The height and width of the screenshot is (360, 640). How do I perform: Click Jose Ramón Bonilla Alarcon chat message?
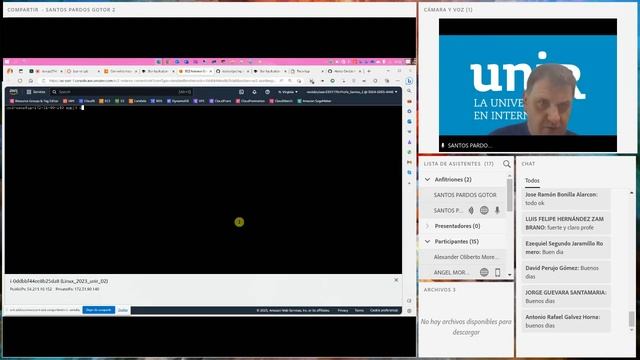[x=566, y=199]
